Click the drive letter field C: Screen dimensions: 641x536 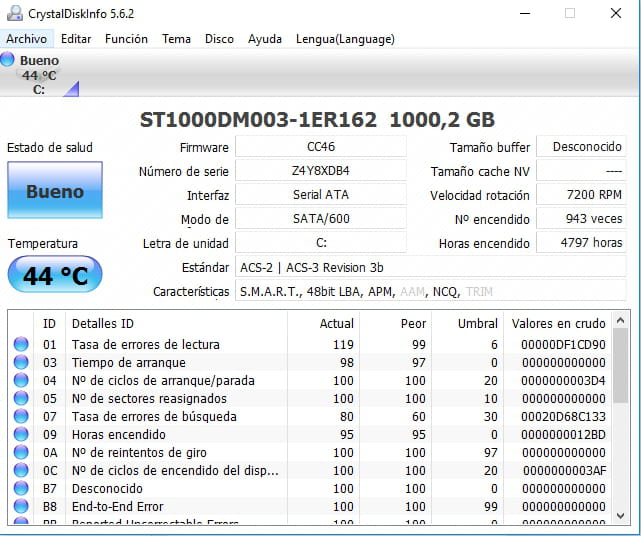[321, 243]
